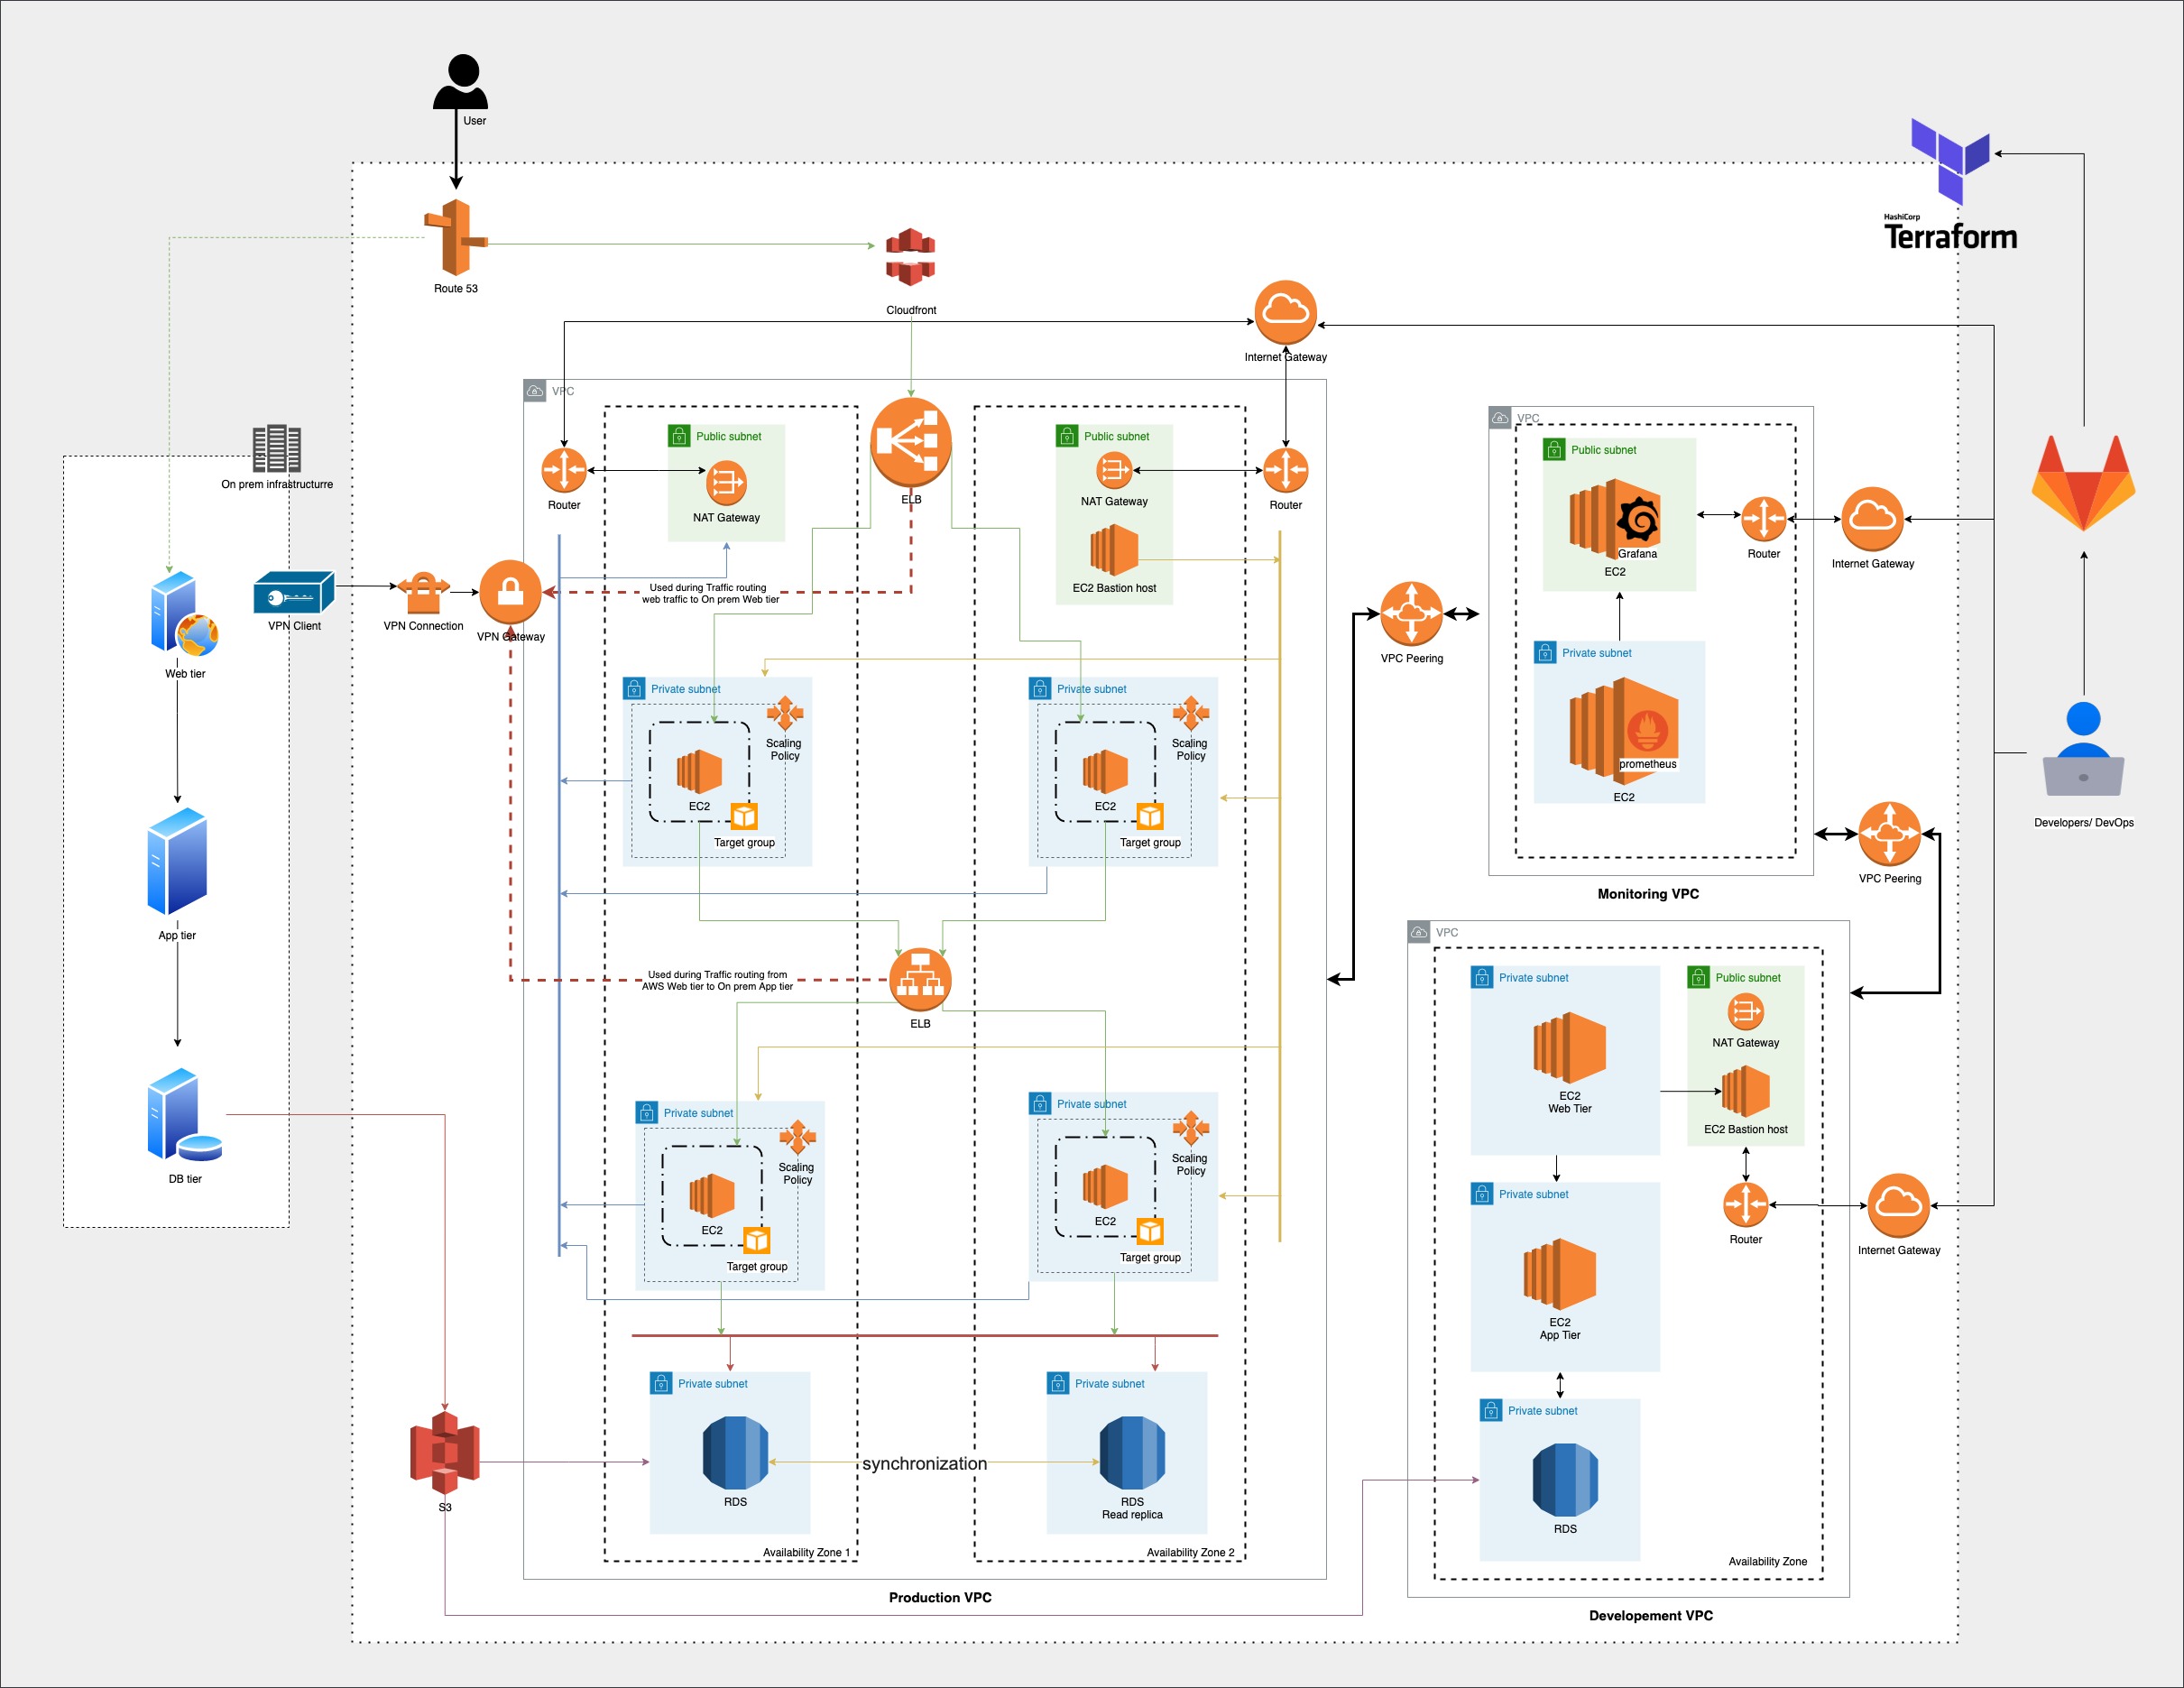The height and width of the screenshot is (1688, 2184).
Task: Click the VPC Peering icon near Monitoring VPC
Action: point(1411,613)
